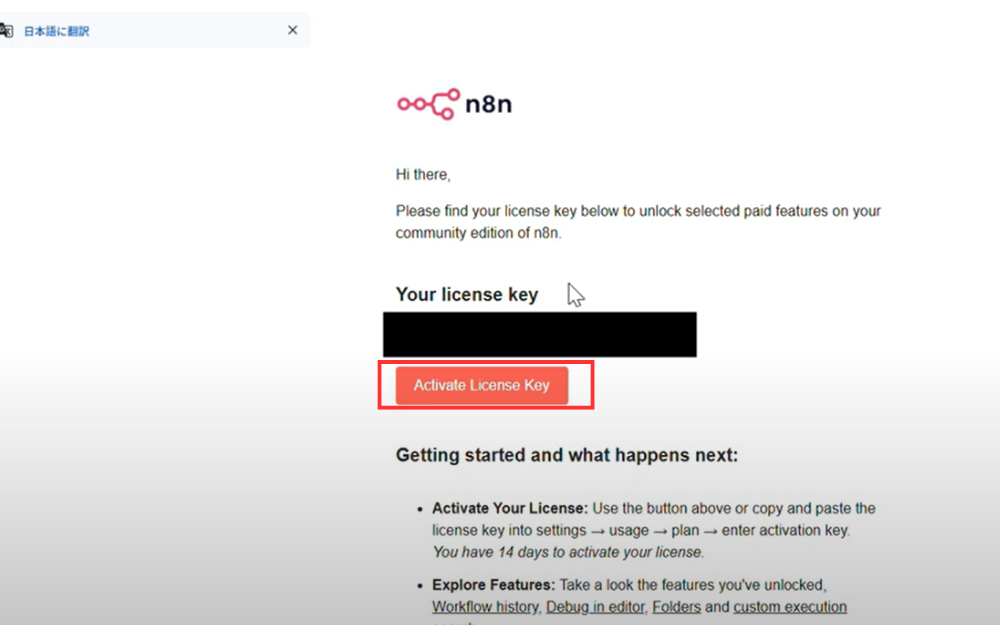Click the community edition of n8n text
Image resolution: width=1000 pixels, height=625 pixels.
478,233
